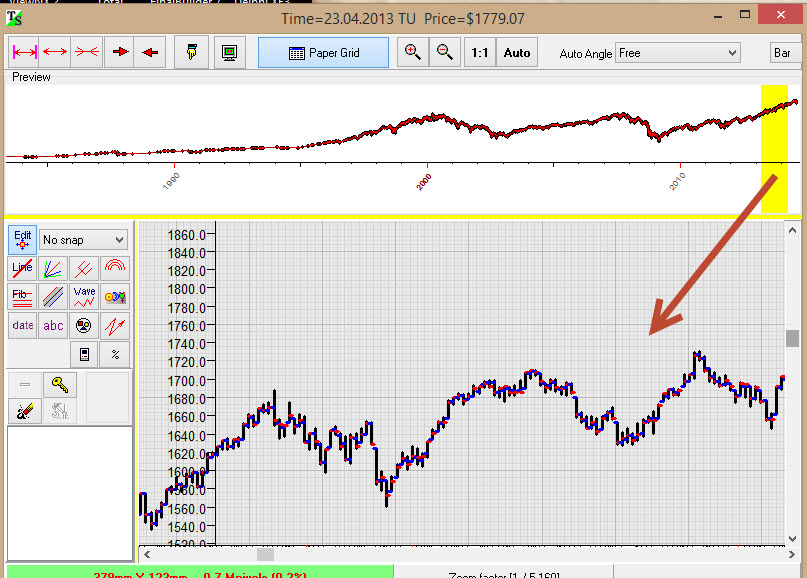
Task: Toggle Auto scaling button
Action: click(517, 53)
